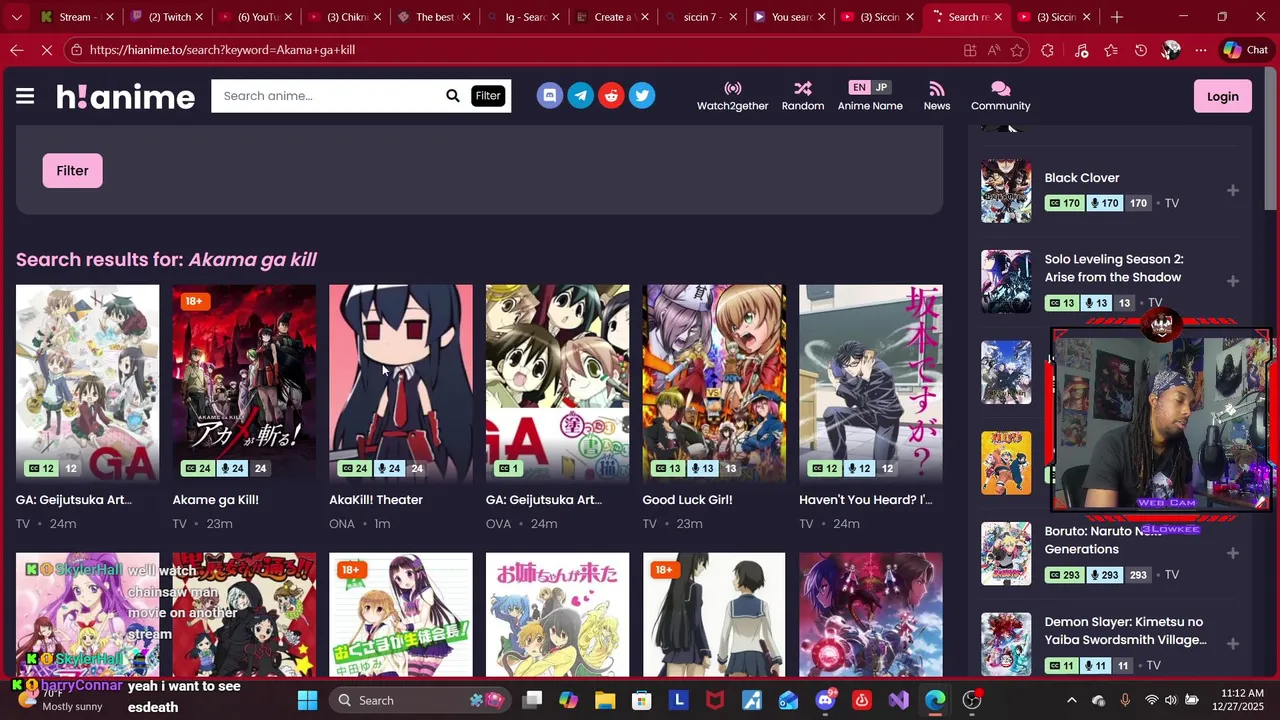This screenshot has width=1280, height=720.
Task: Click the HiAnime logo
Action: click(x=125, y=96)
